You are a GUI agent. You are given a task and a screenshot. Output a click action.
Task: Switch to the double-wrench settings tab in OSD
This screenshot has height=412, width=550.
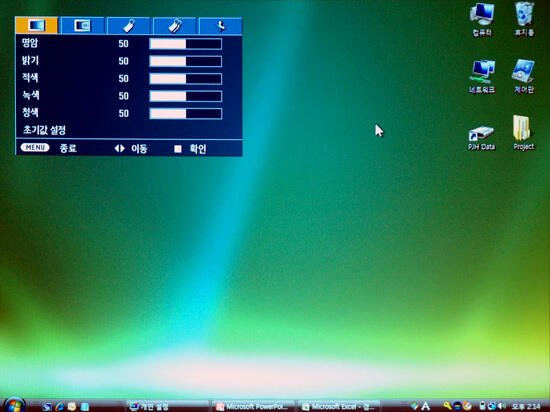tap(174, 26)
